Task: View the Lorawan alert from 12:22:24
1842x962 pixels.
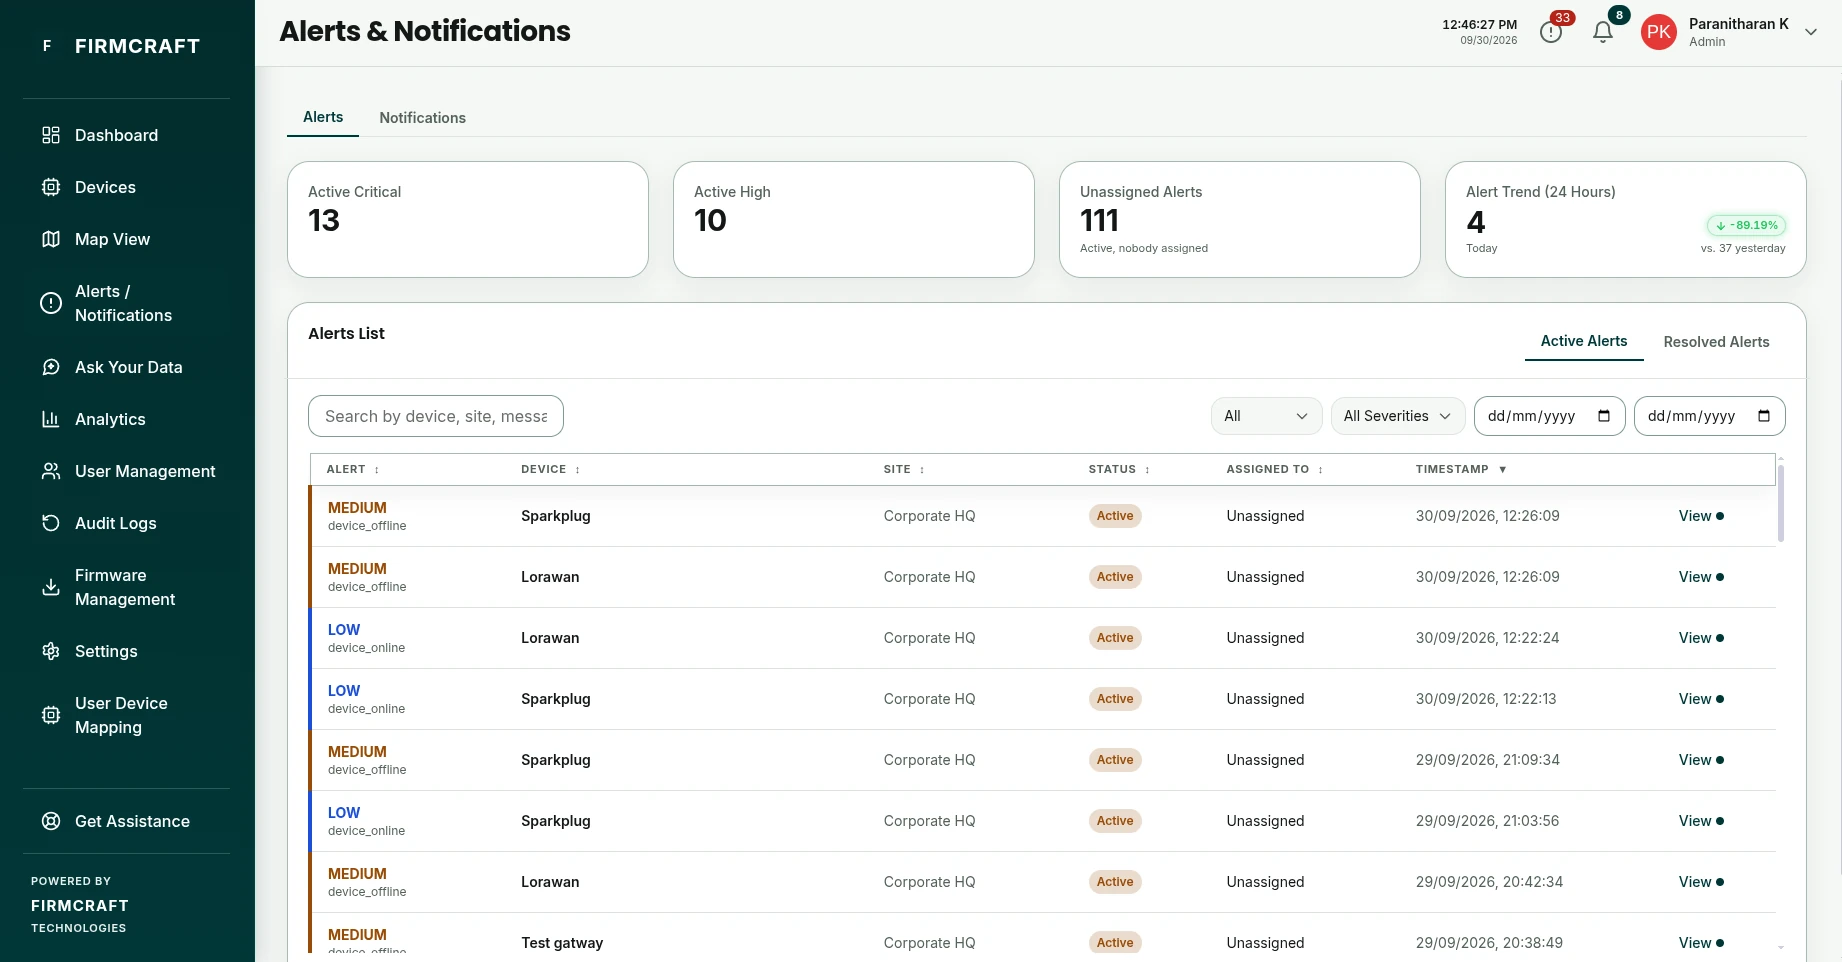Action: tap(1701, 638)
